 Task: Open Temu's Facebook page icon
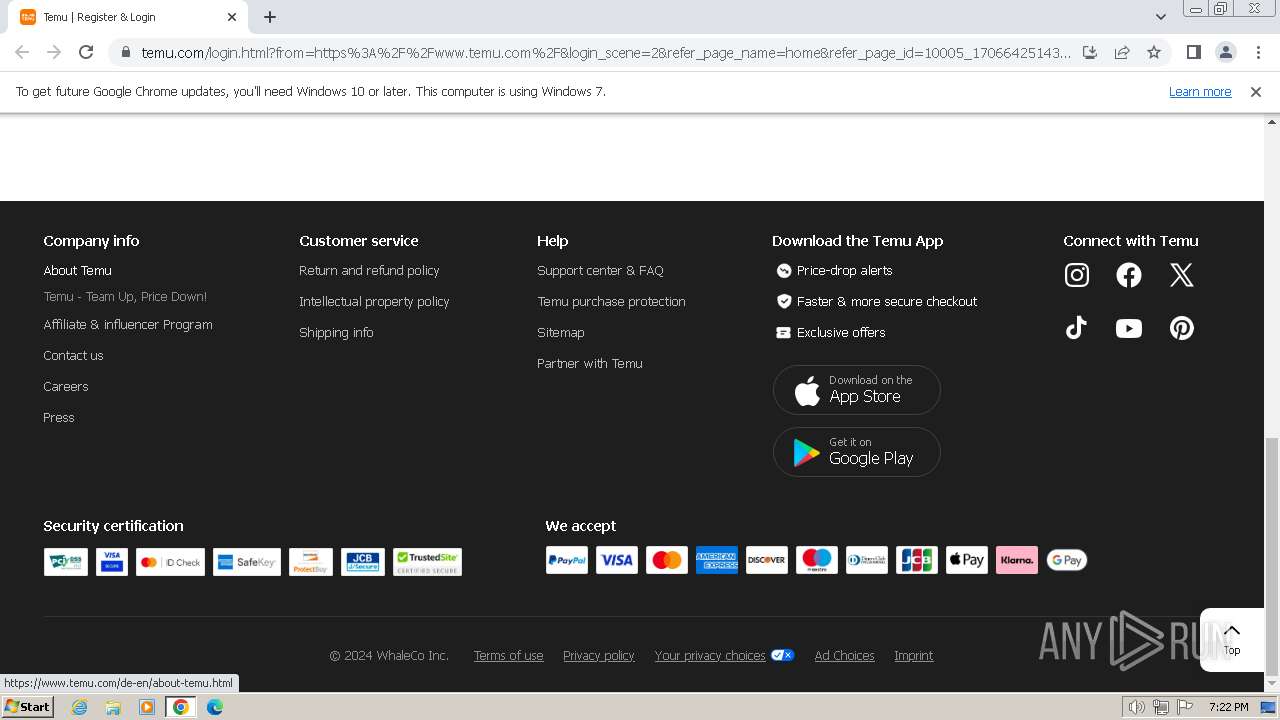(1129, 275)
